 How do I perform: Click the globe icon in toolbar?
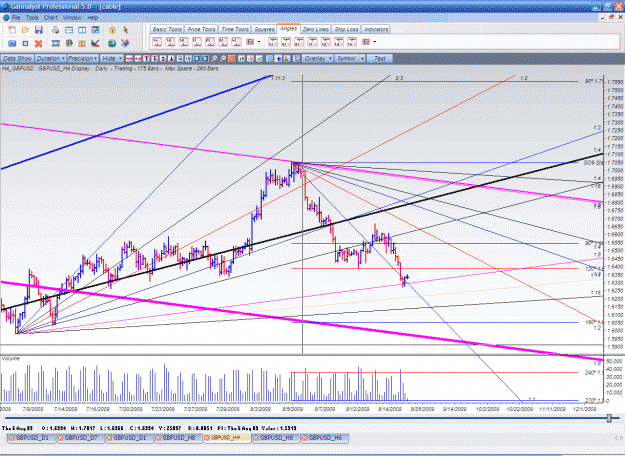pyautogui.click(x=112, y=43)
